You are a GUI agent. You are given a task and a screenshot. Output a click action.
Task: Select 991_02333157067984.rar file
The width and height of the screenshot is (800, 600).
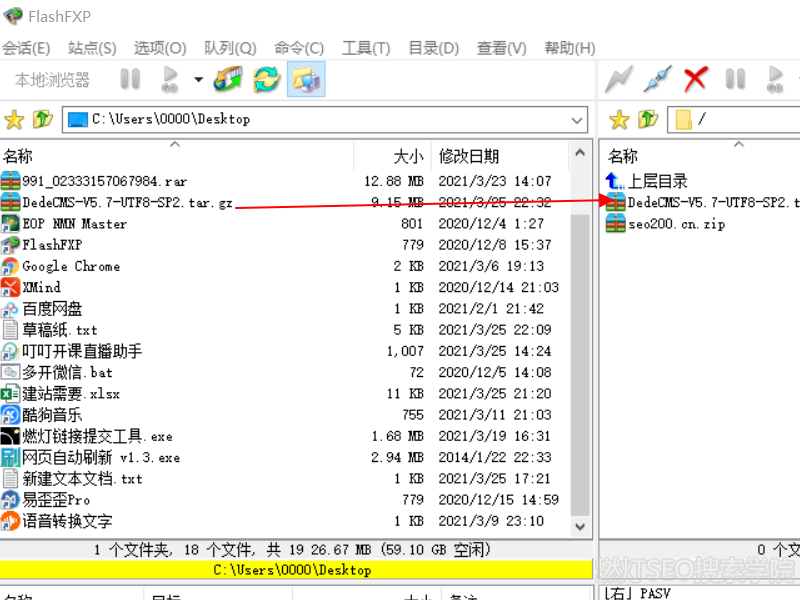pos(104,181)
